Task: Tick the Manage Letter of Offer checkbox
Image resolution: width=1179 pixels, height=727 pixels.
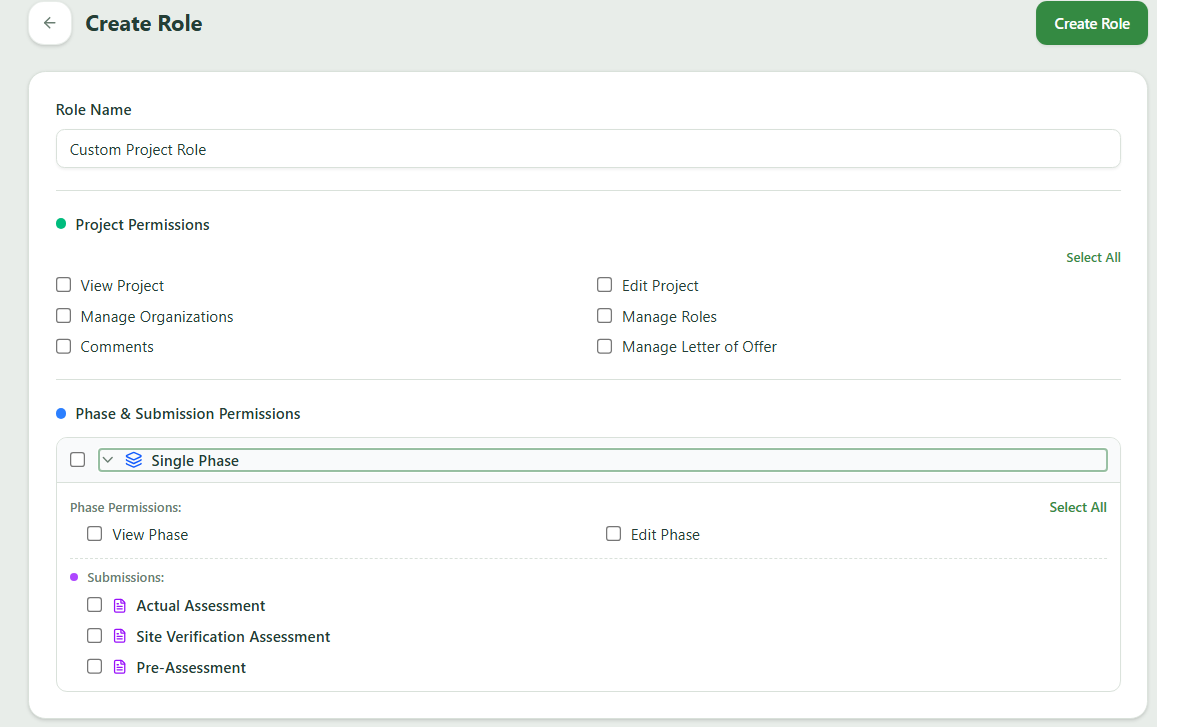Action: tap(605, 347)
